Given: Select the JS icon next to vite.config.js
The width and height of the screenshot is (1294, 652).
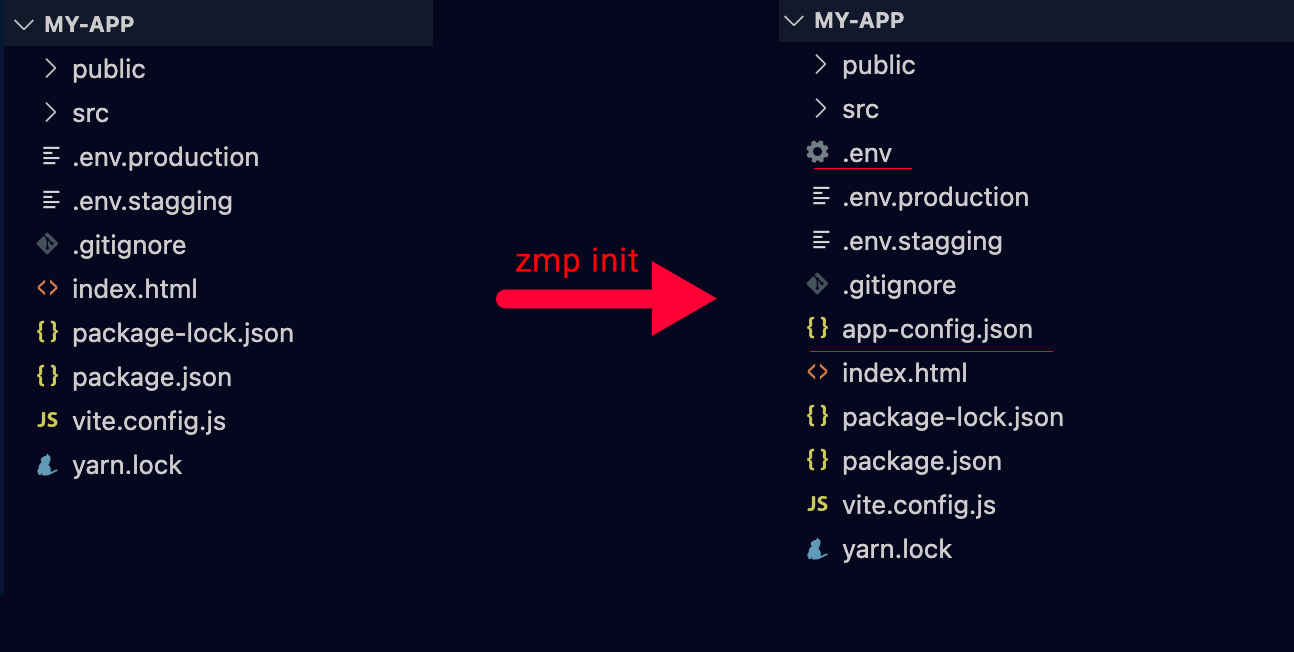Looking at the screenshot, I should 46,420.
